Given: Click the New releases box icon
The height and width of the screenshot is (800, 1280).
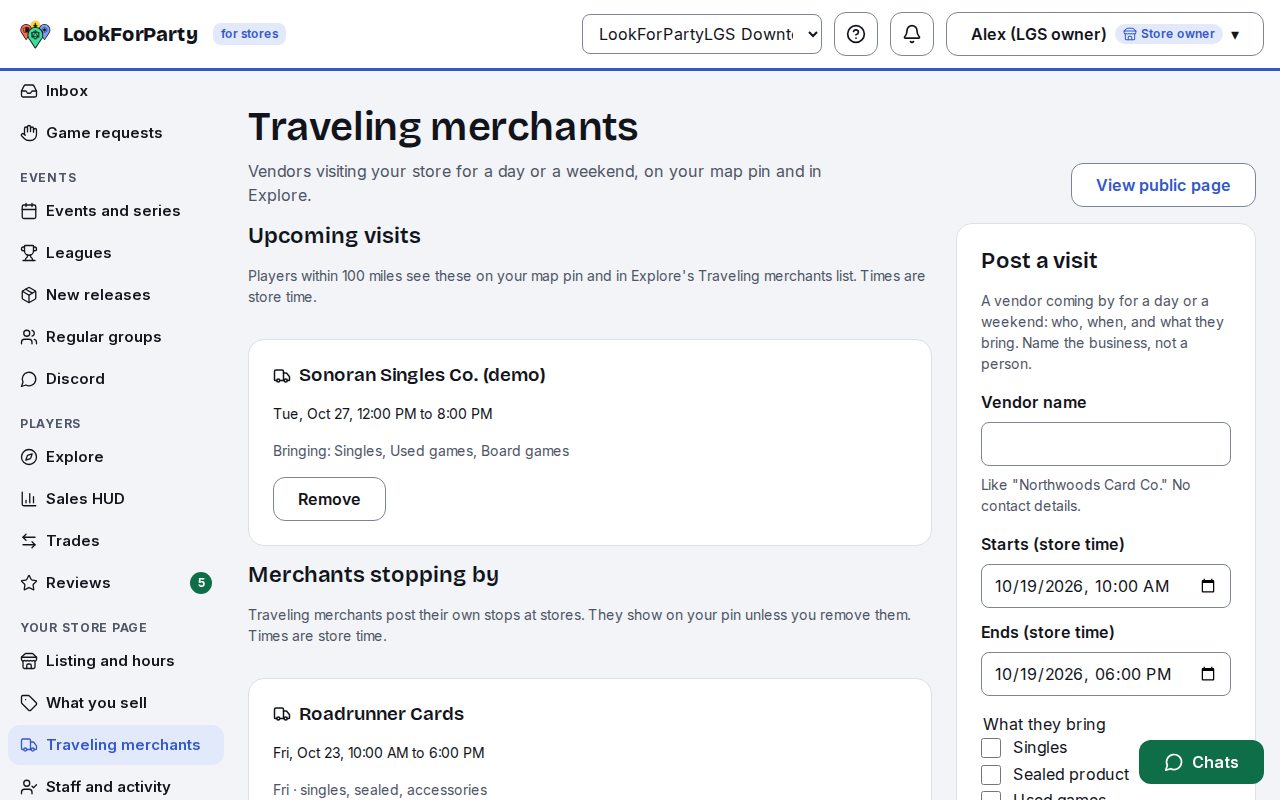Looking at the screenshot, I should (x=29, y=295).
